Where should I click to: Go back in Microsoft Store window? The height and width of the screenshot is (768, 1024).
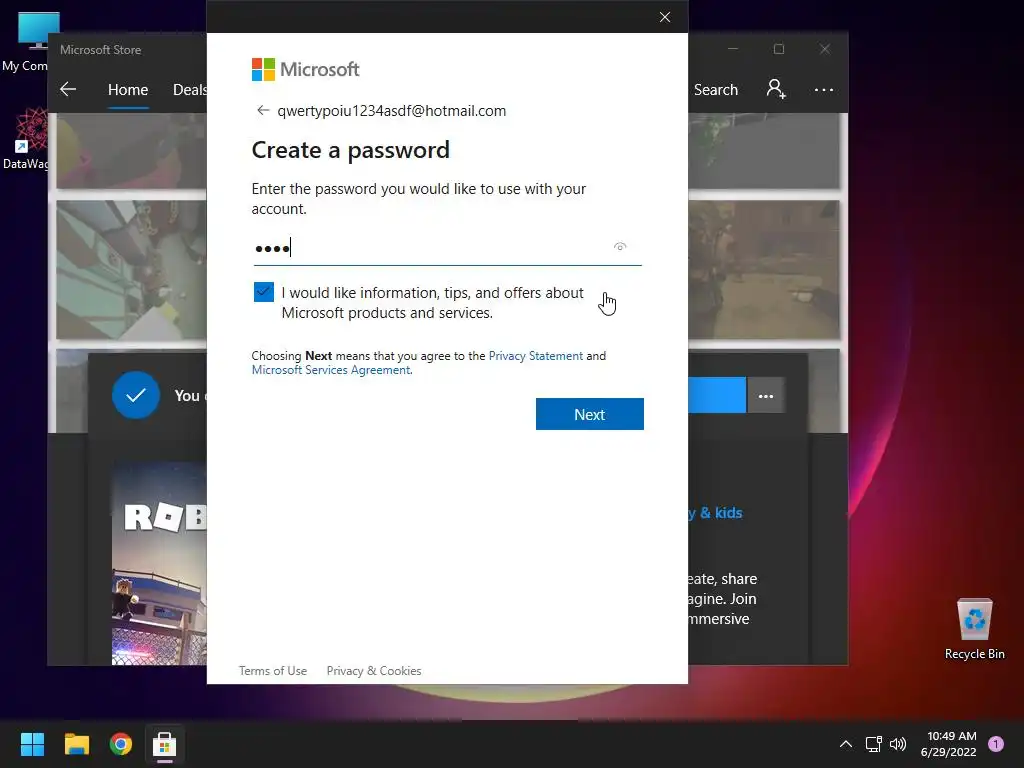coord(68,89)
